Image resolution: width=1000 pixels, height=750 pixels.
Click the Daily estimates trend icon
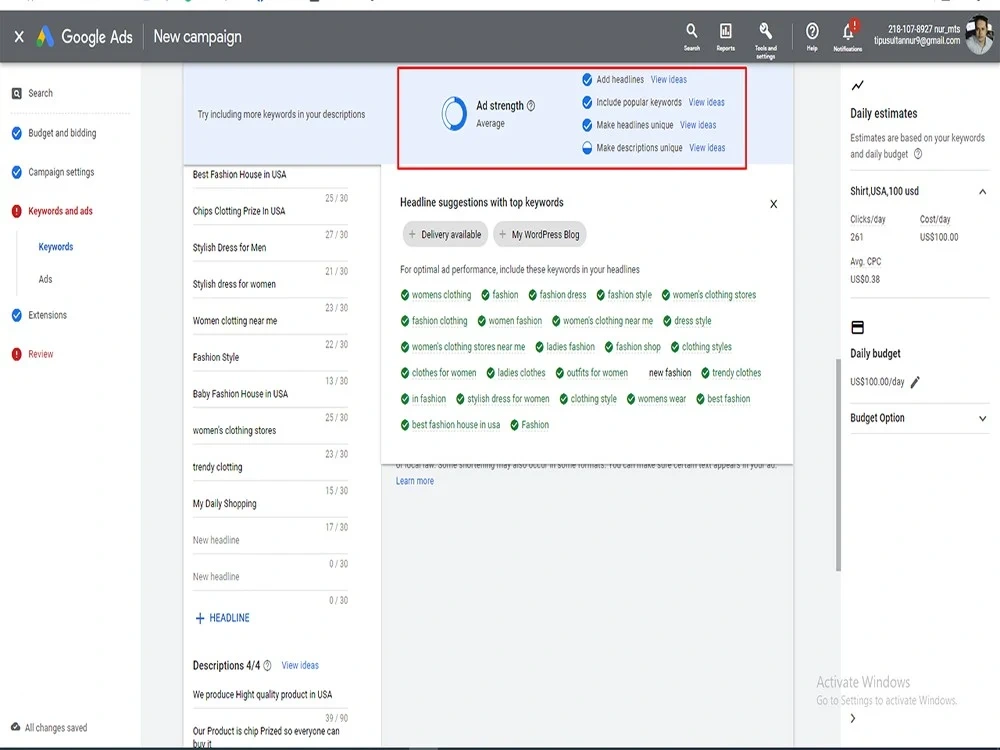(857, 85)
